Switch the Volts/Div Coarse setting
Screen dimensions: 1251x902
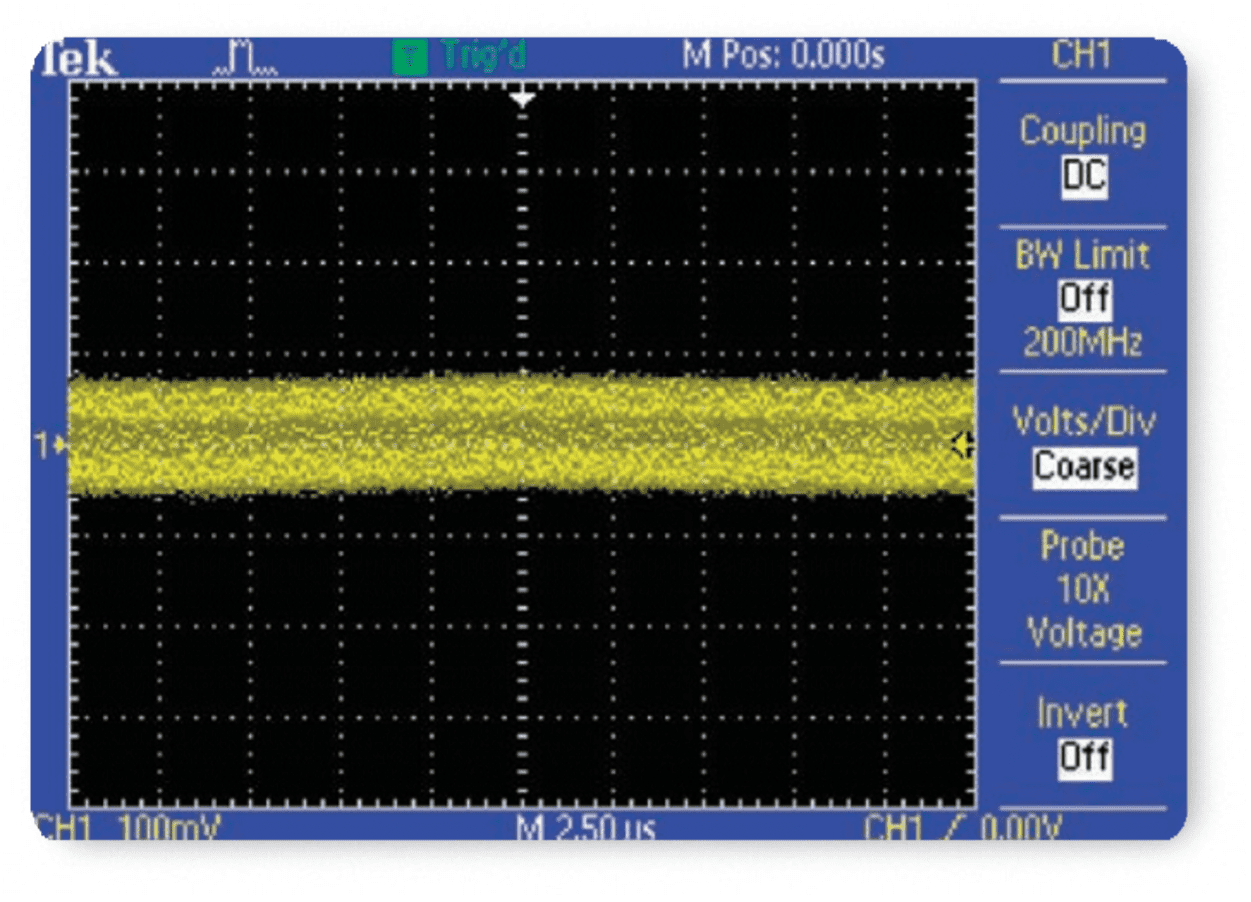pyautogui.click(x=1084, y=466)
